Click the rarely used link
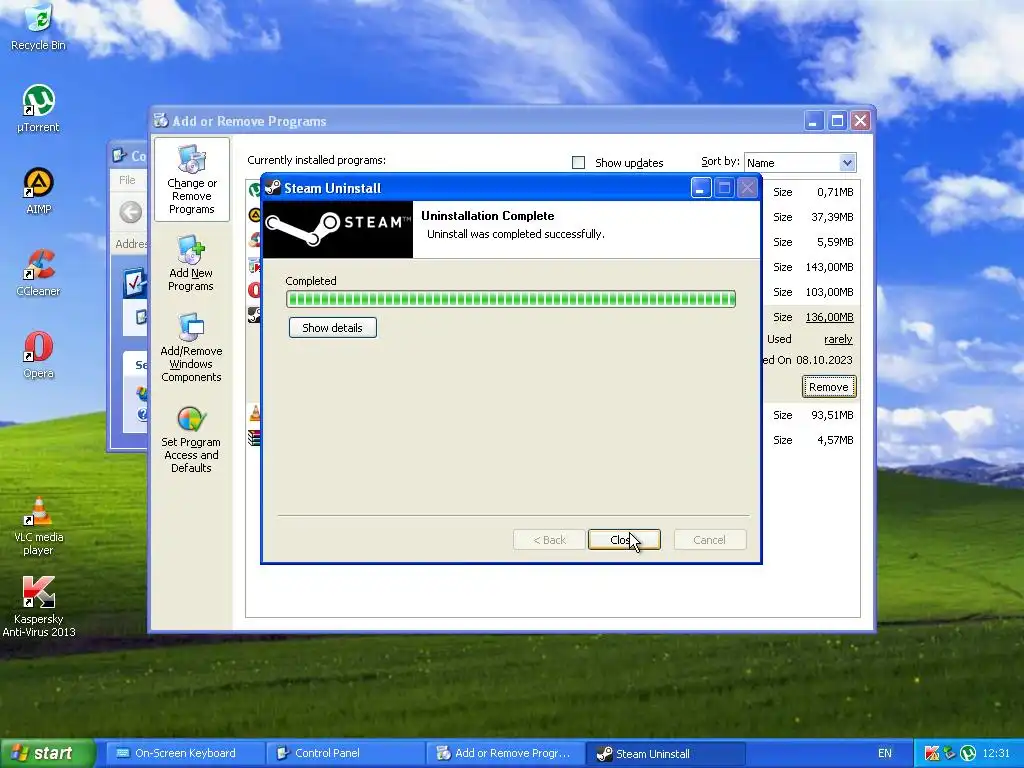The width and height of the screenshot is (1024, 768). pyautogui.click(x=838, y=339)
